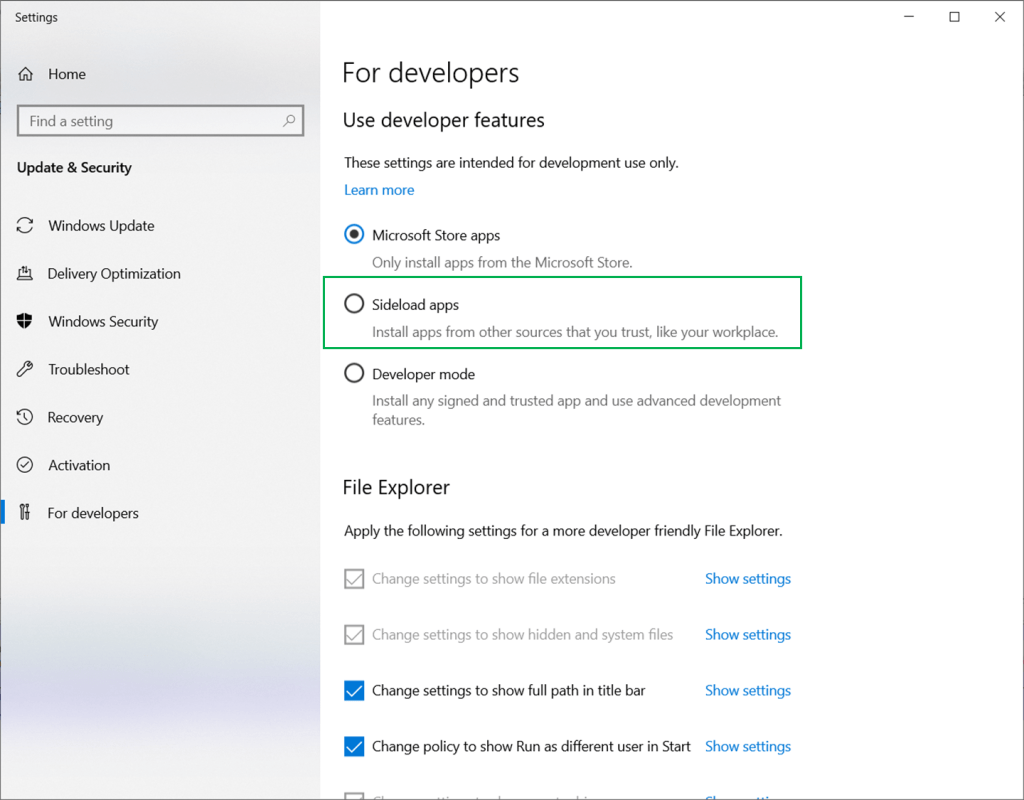1024x800 pixels.
Task: Select the Developer mode radio button
Action: 354,374
